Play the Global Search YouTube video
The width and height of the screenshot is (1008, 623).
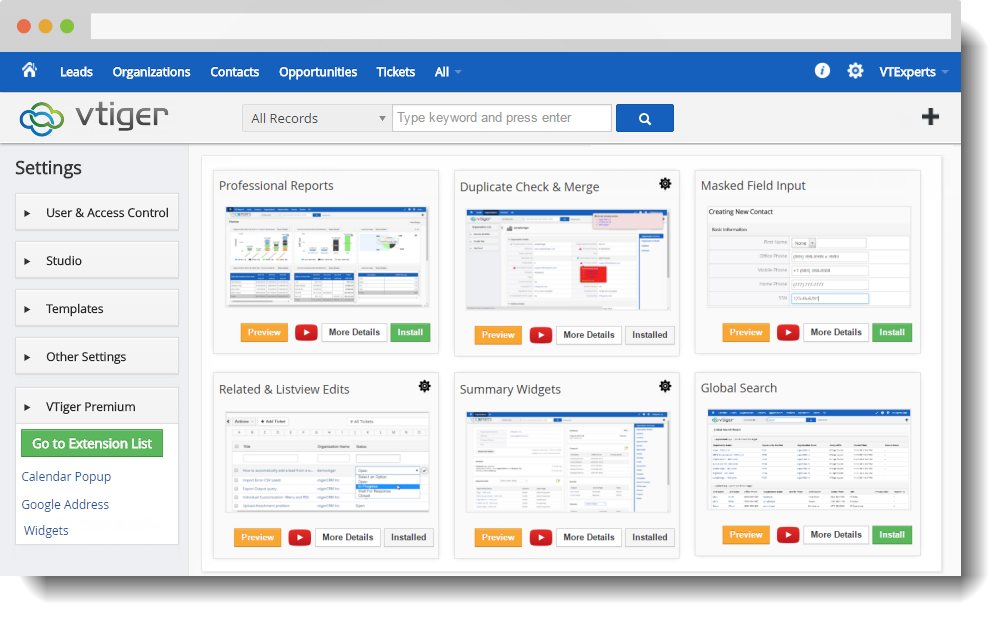(x=788, y=535)
